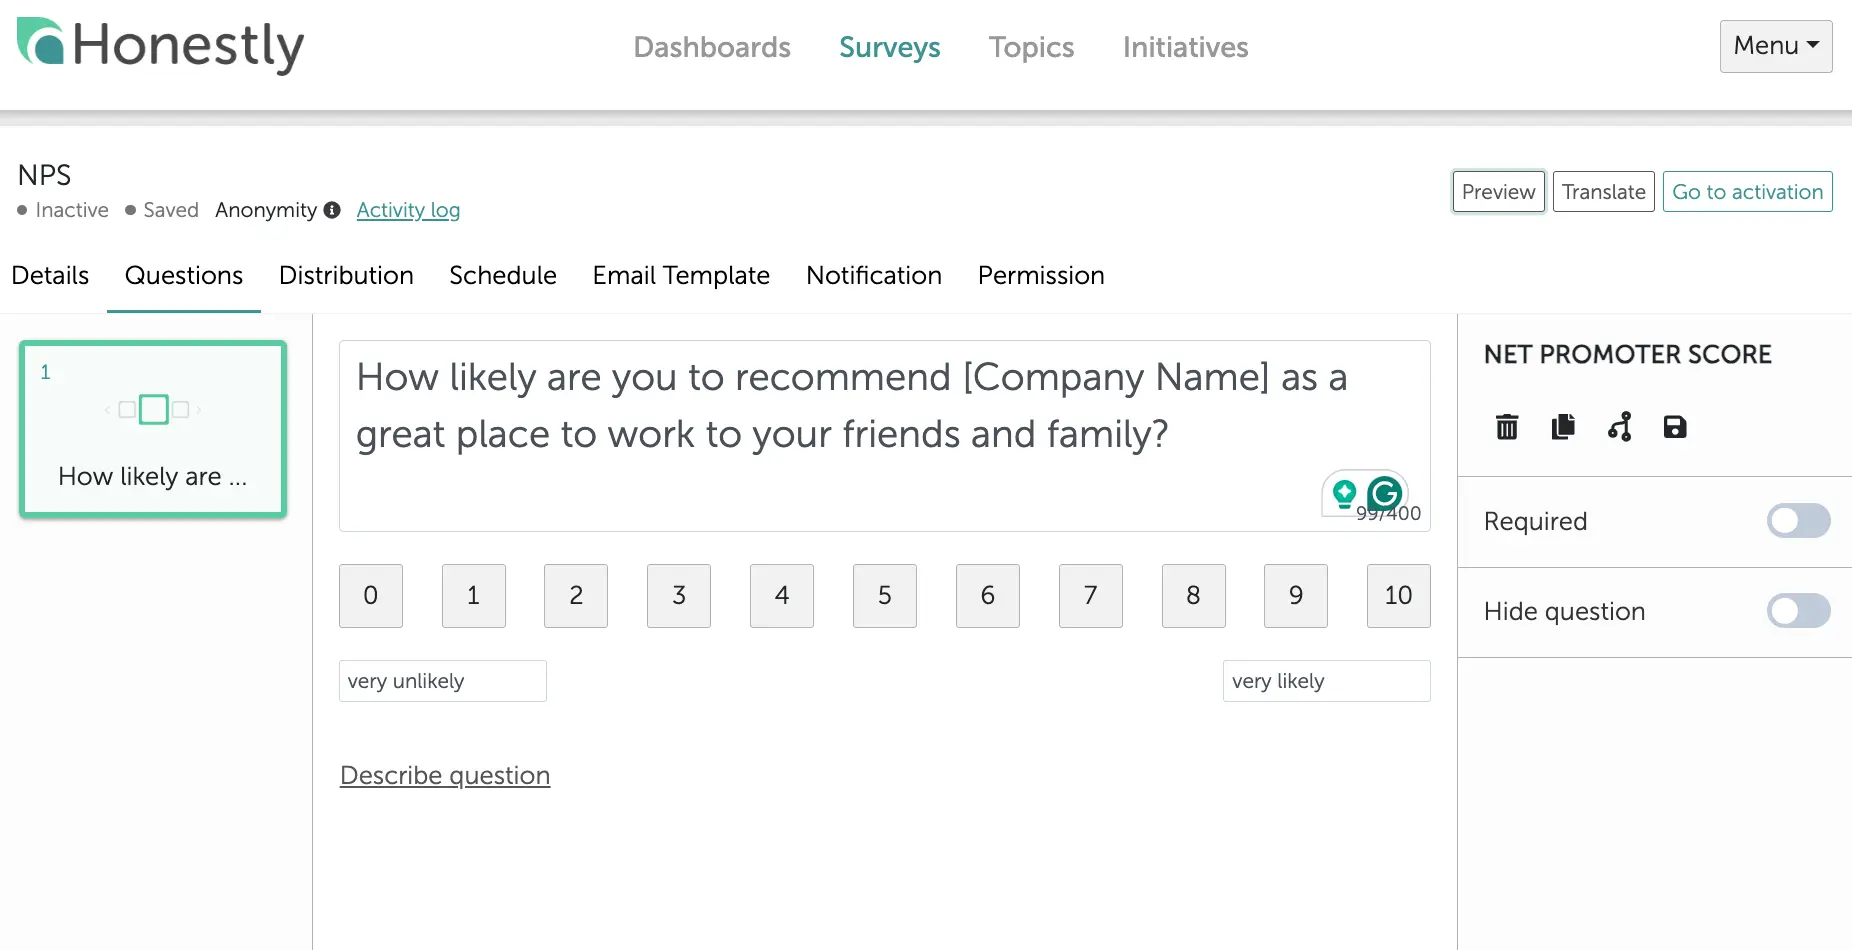Enable the Required toggle
This screenshot has width=1852, height=950.
tap(1798, 521)
